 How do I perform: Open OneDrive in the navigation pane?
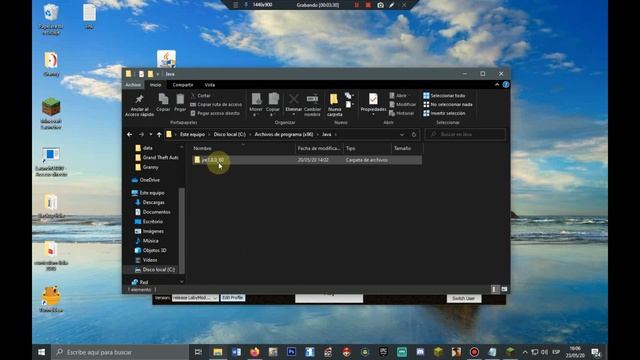[x=146, y=180]
